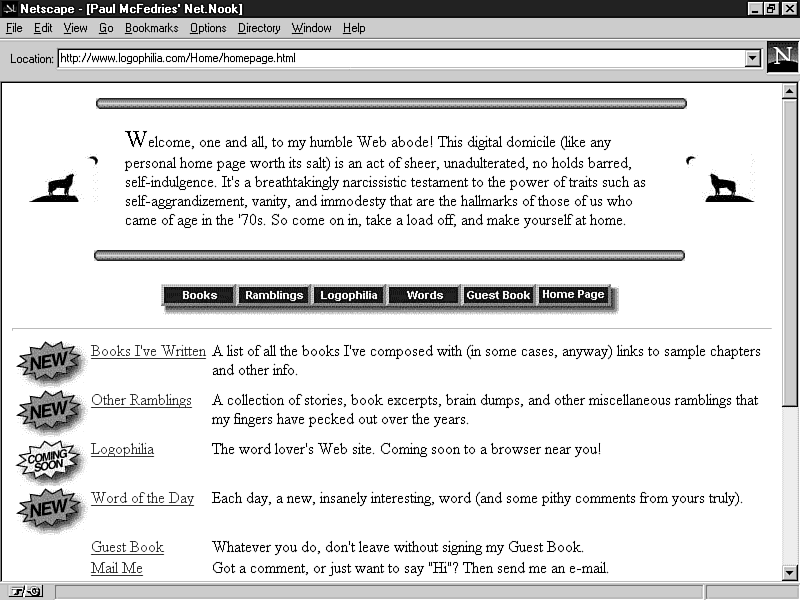Click the vertical scrollbar down arrow
The image size is (800, 600).
click(789, 572)
